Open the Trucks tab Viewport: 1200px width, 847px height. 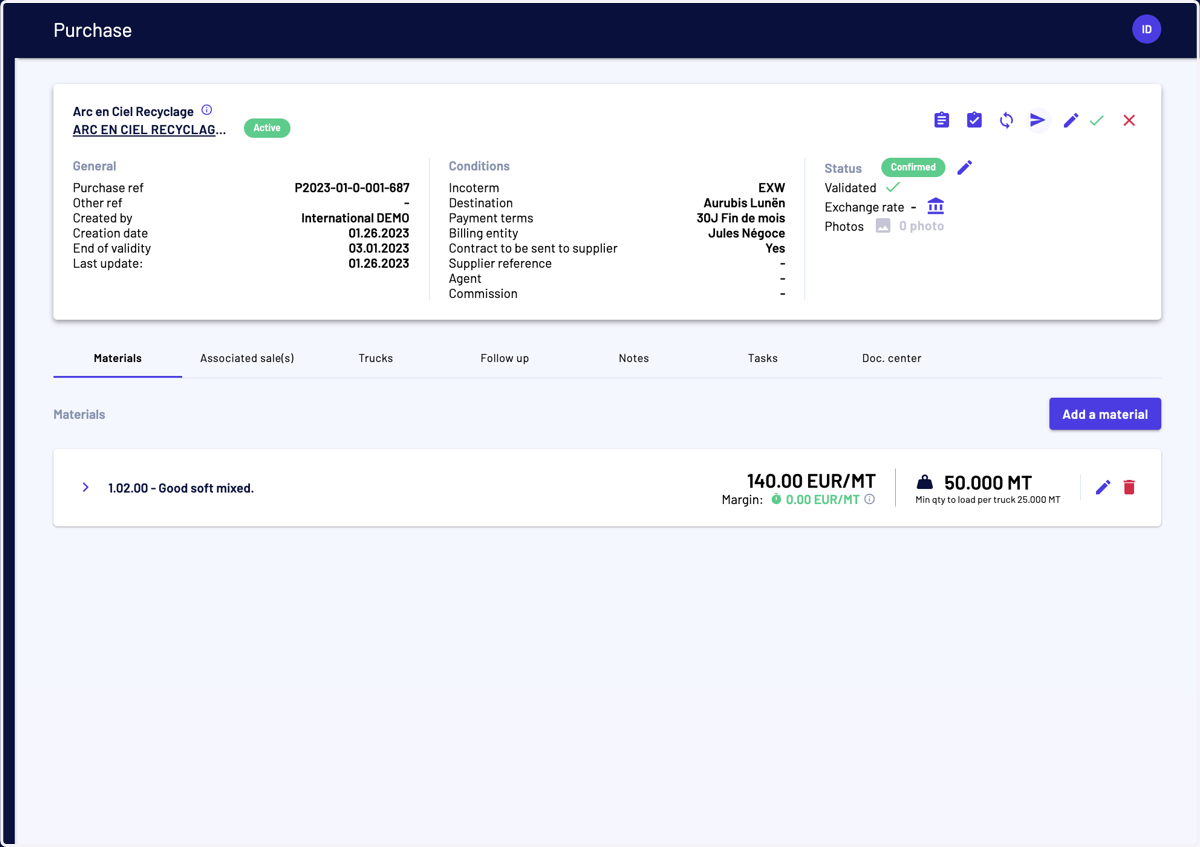tap(376, 358)
